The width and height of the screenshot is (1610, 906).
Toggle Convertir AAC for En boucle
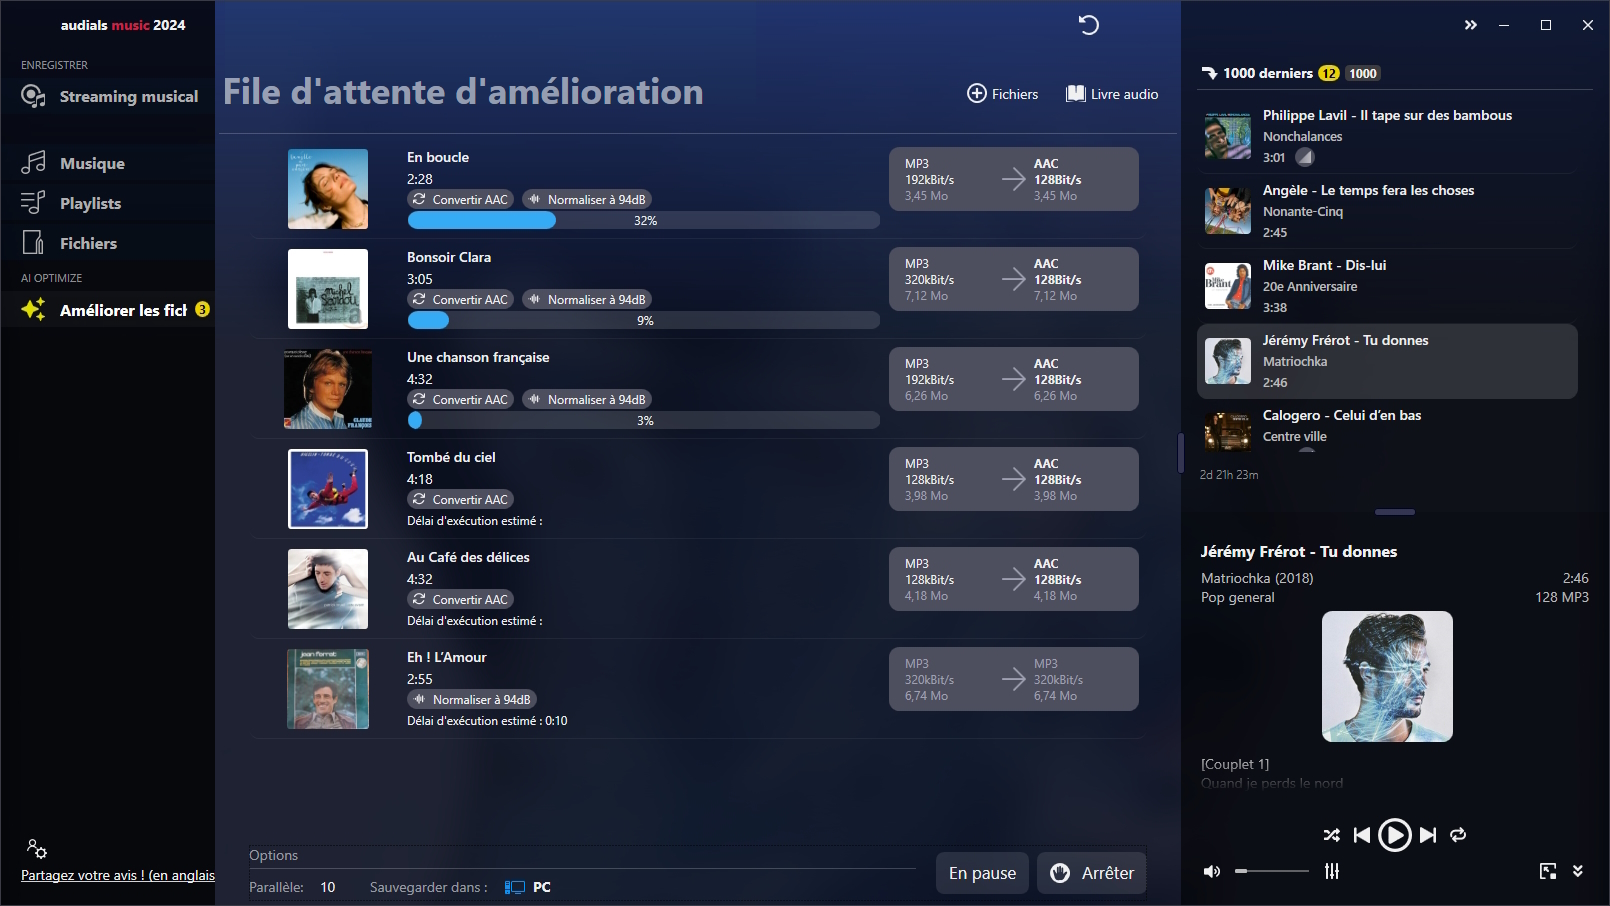(461, 200)
